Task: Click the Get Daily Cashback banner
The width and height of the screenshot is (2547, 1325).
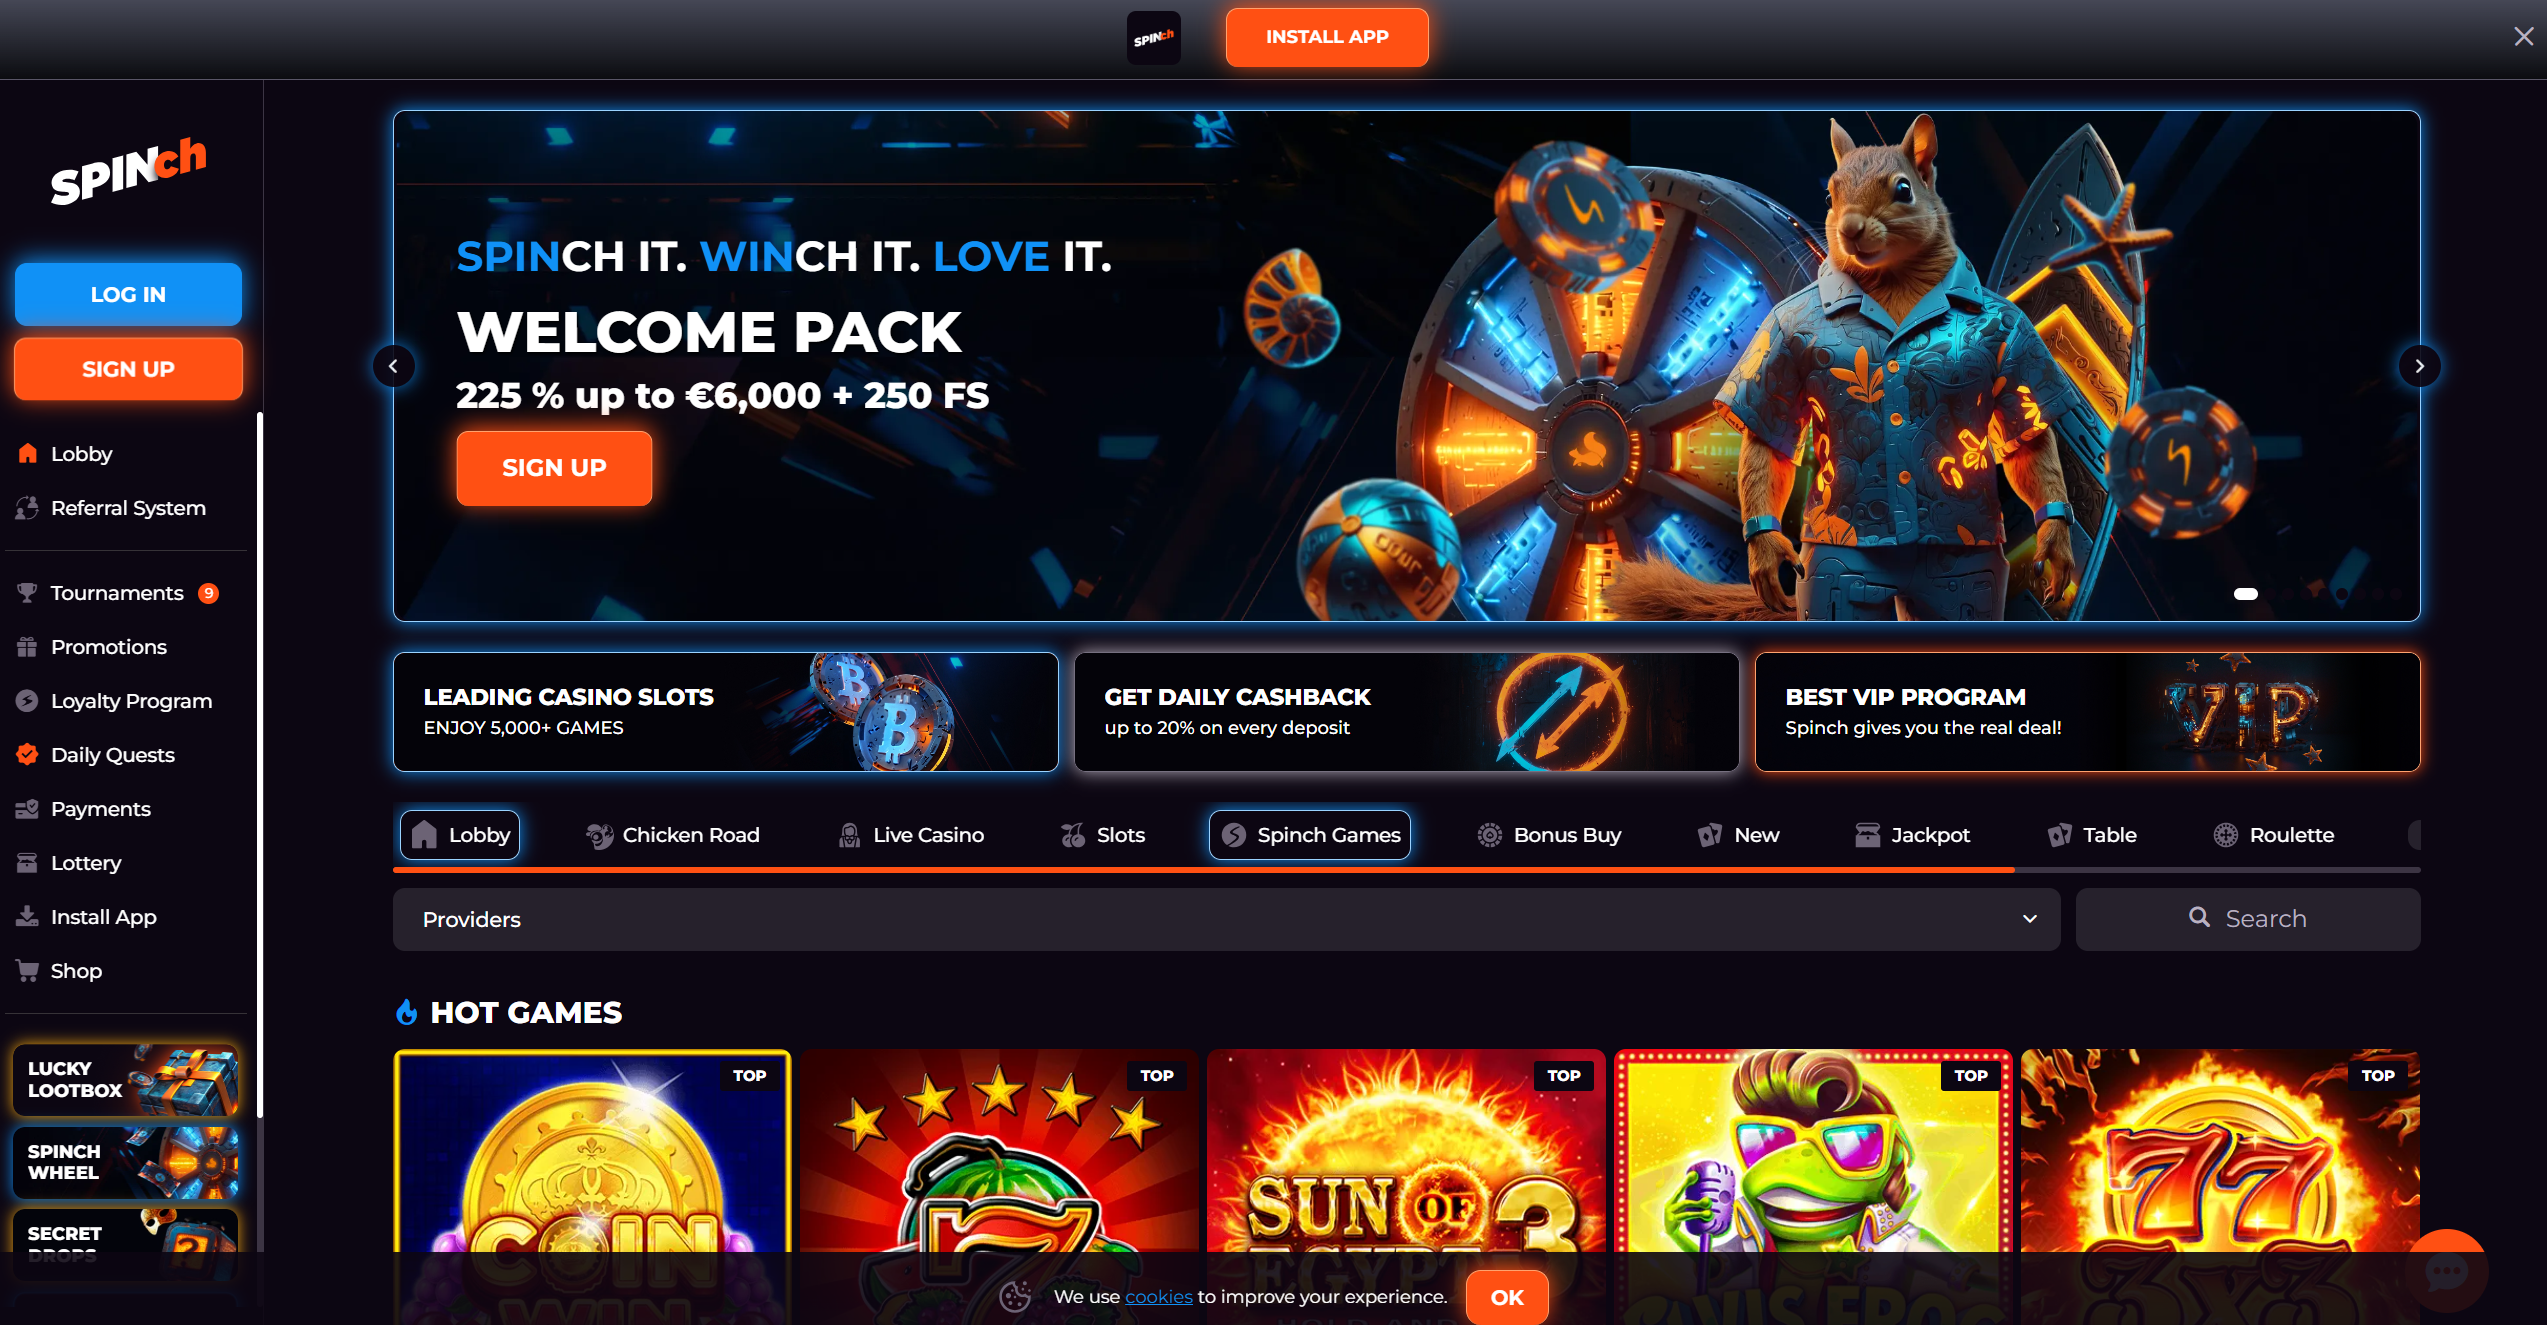Action: (1406, 712)
